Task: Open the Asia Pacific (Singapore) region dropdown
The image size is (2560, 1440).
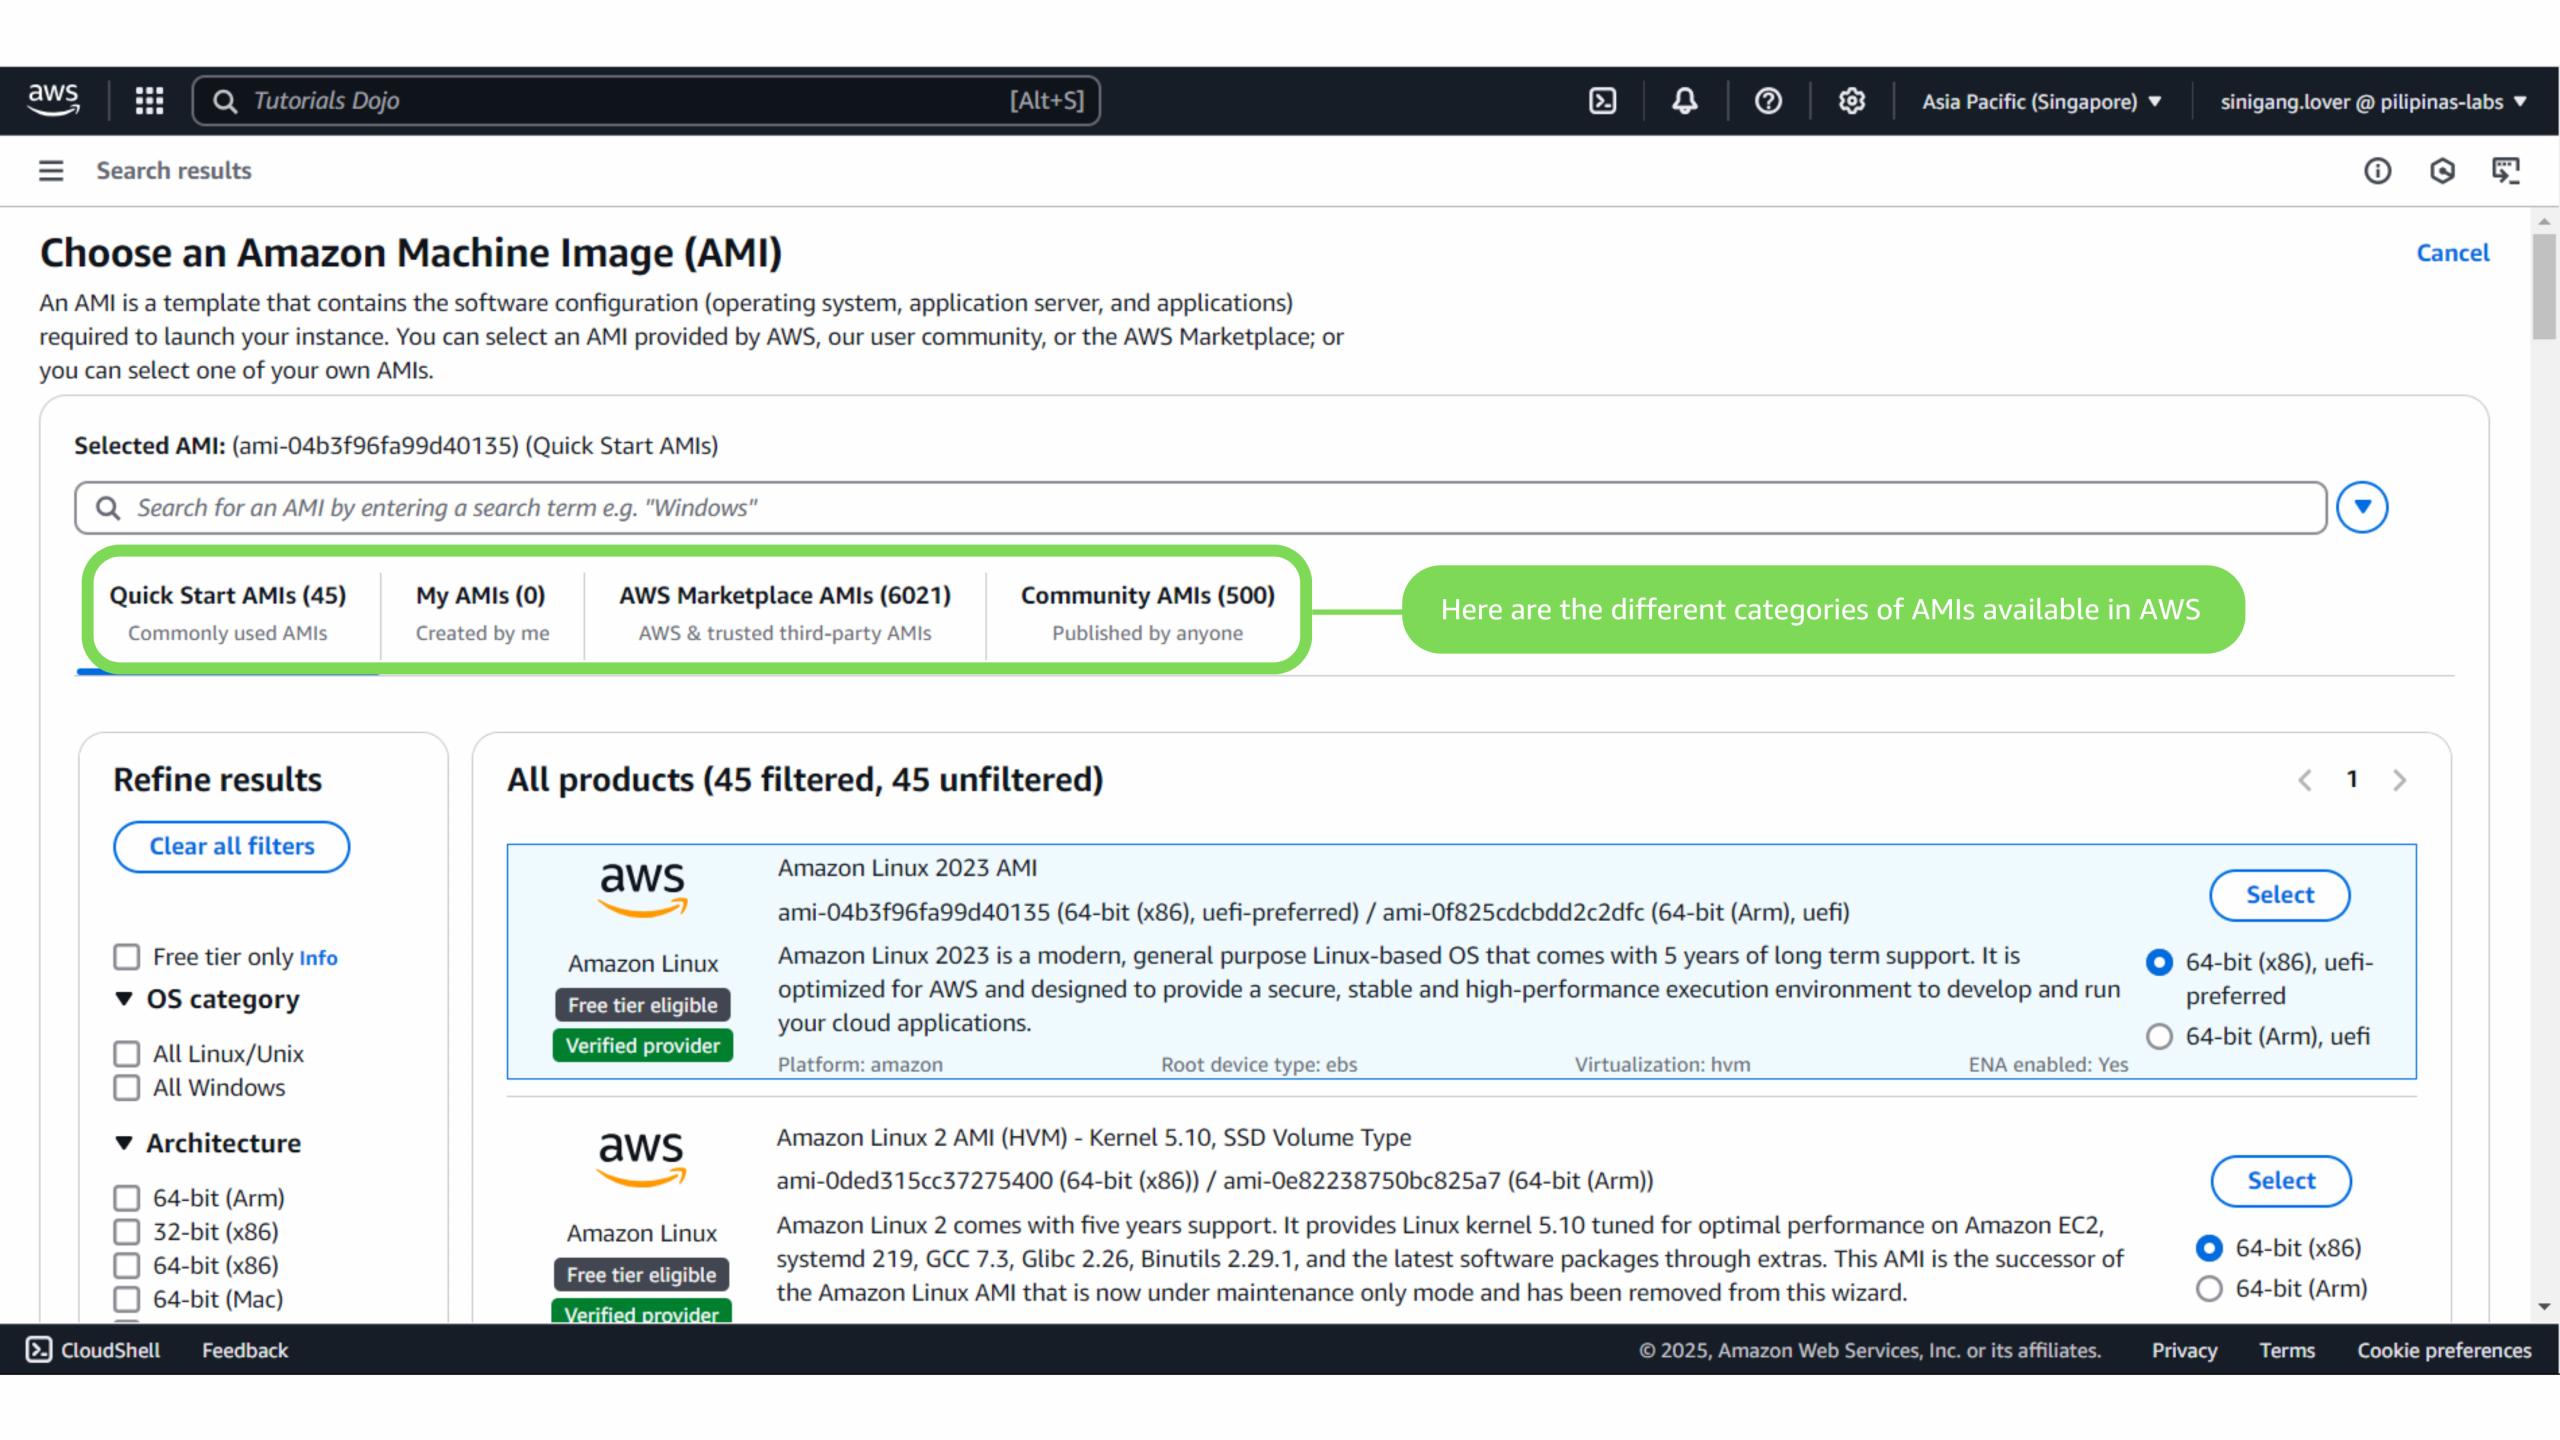Action: 2041,102
